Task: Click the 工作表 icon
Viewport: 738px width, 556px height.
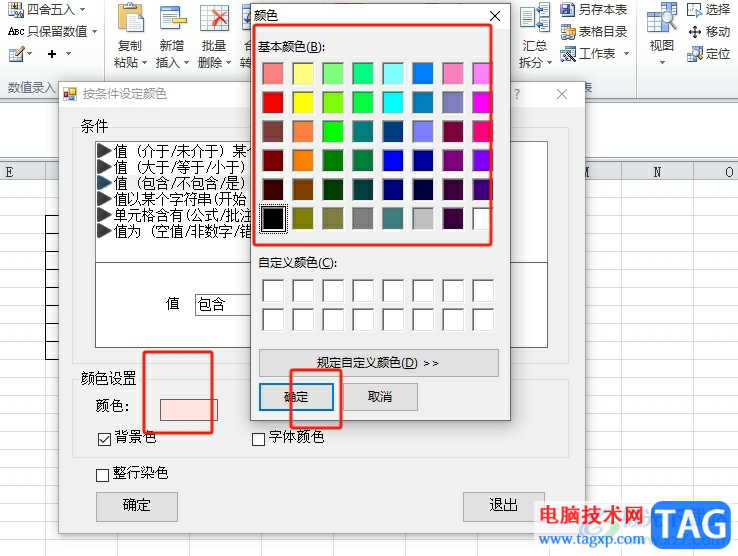Action: (x=568, y=54)
